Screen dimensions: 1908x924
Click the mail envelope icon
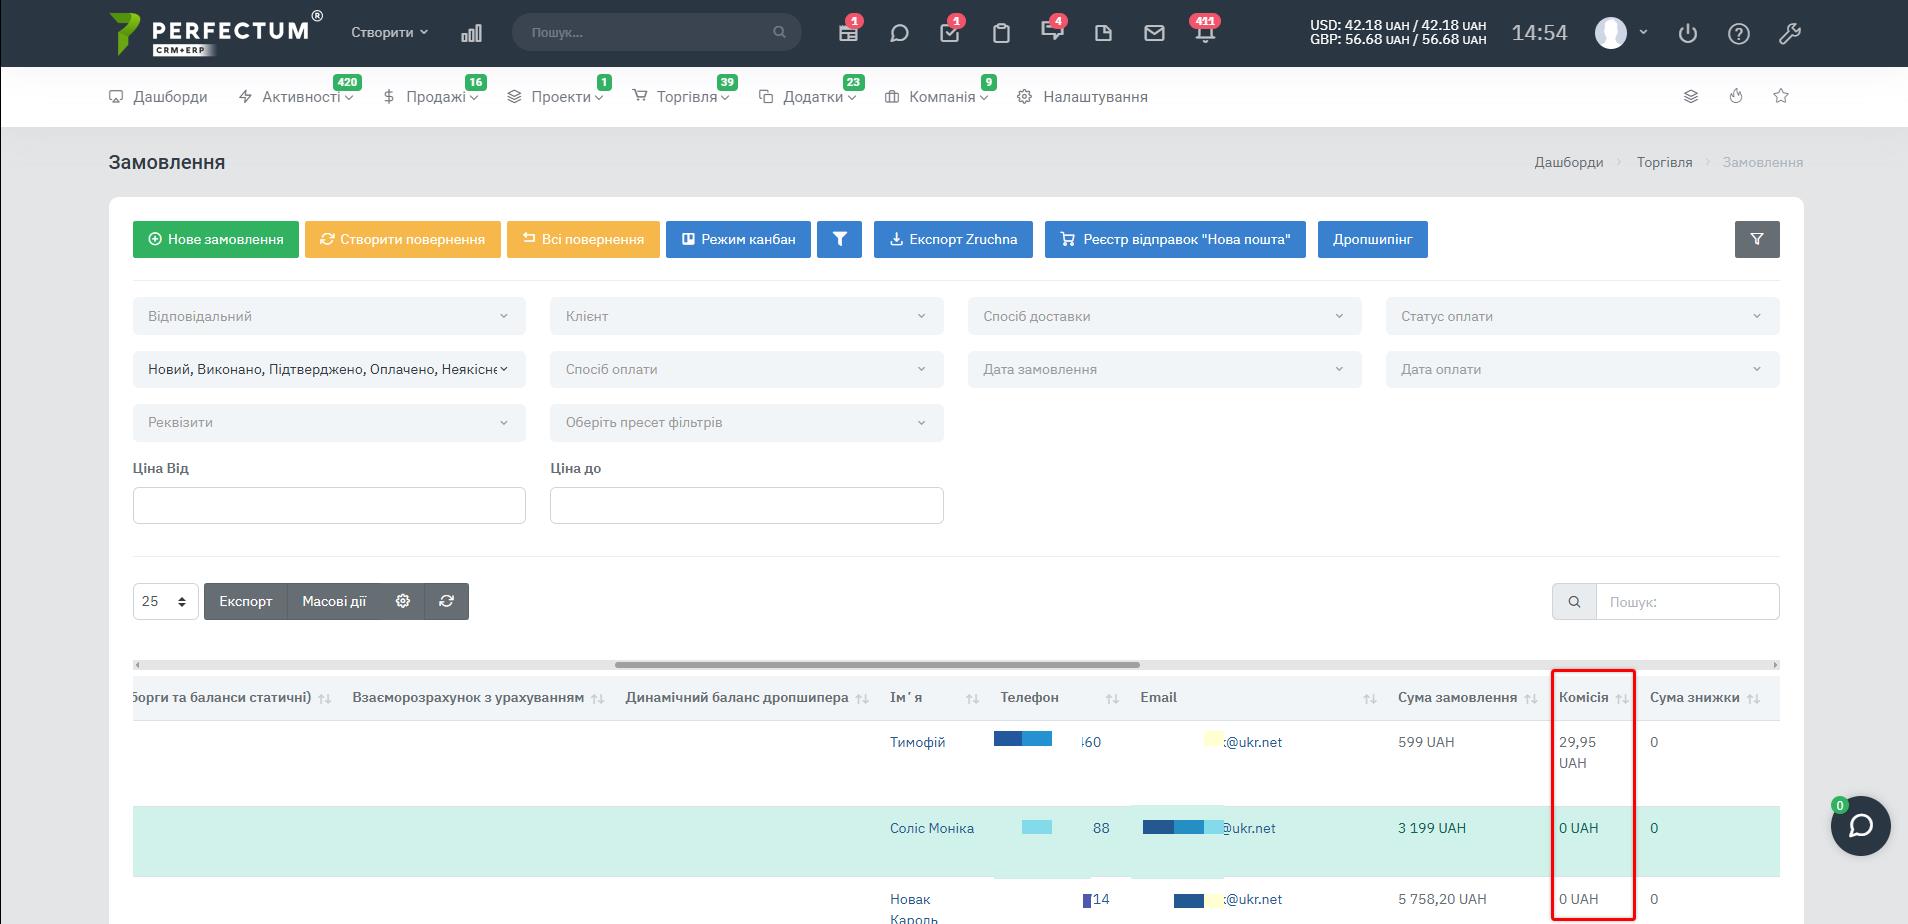tap(1154, 33)
